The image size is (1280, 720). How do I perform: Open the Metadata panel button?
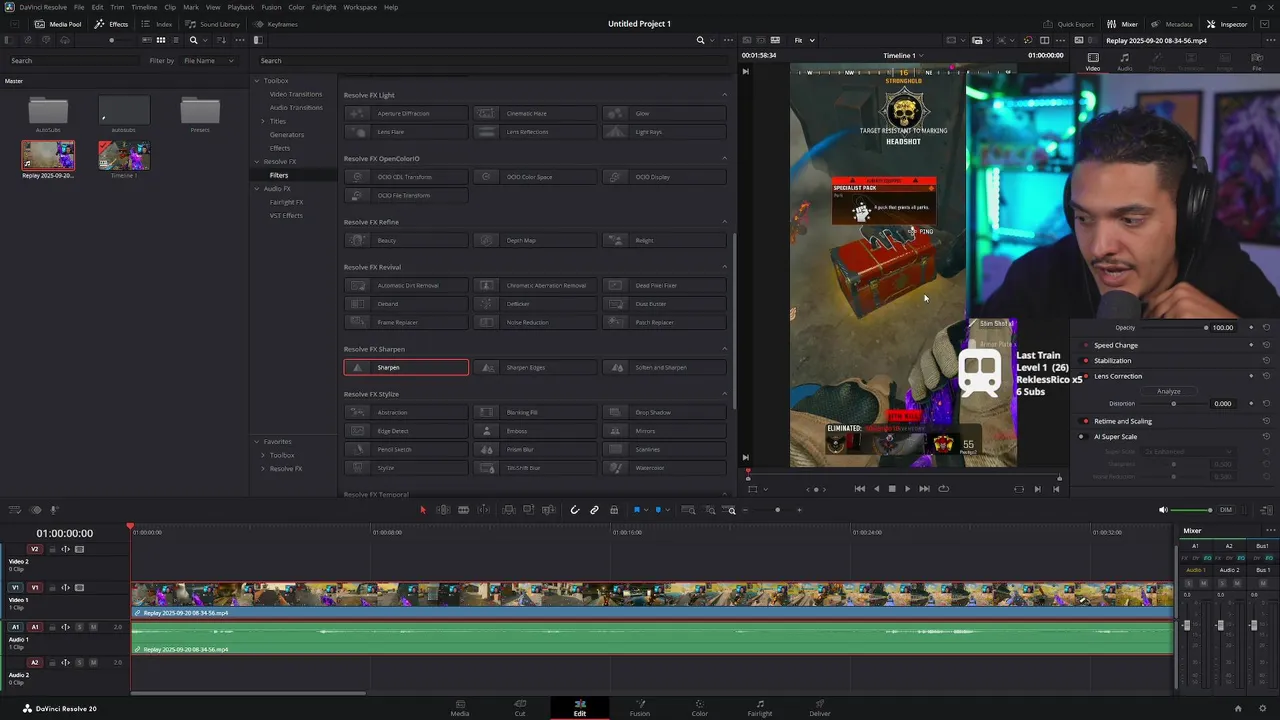pyautogui.click(x=1171, y=24)
